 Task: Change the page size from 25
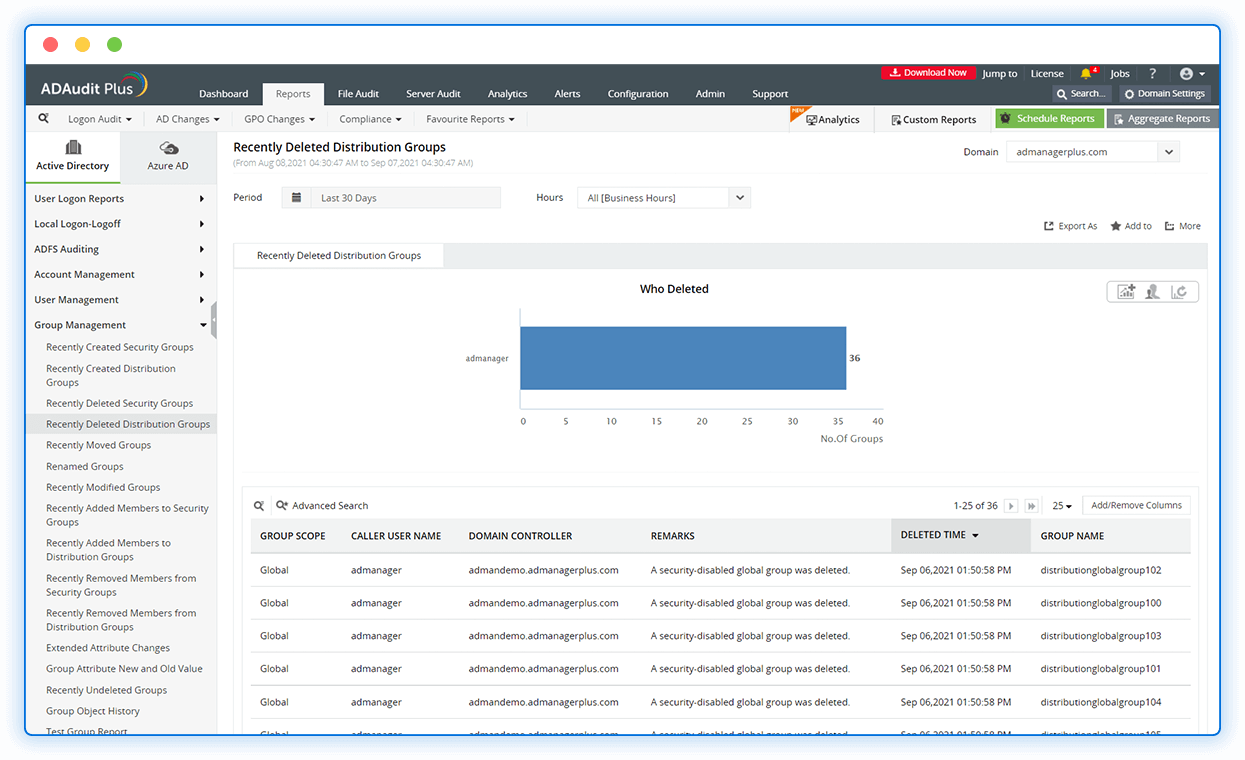[x=1061, y=505]
